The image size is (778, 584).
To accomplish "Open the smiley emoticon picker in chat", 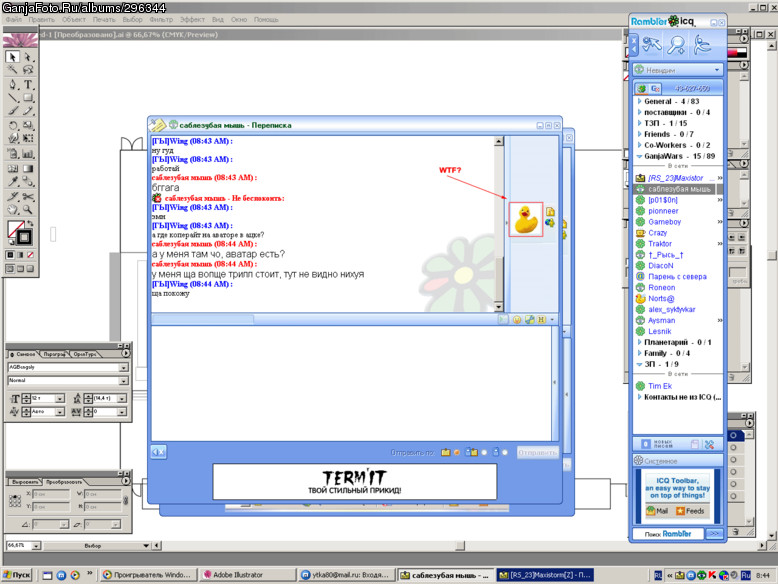I will (517, 320).
